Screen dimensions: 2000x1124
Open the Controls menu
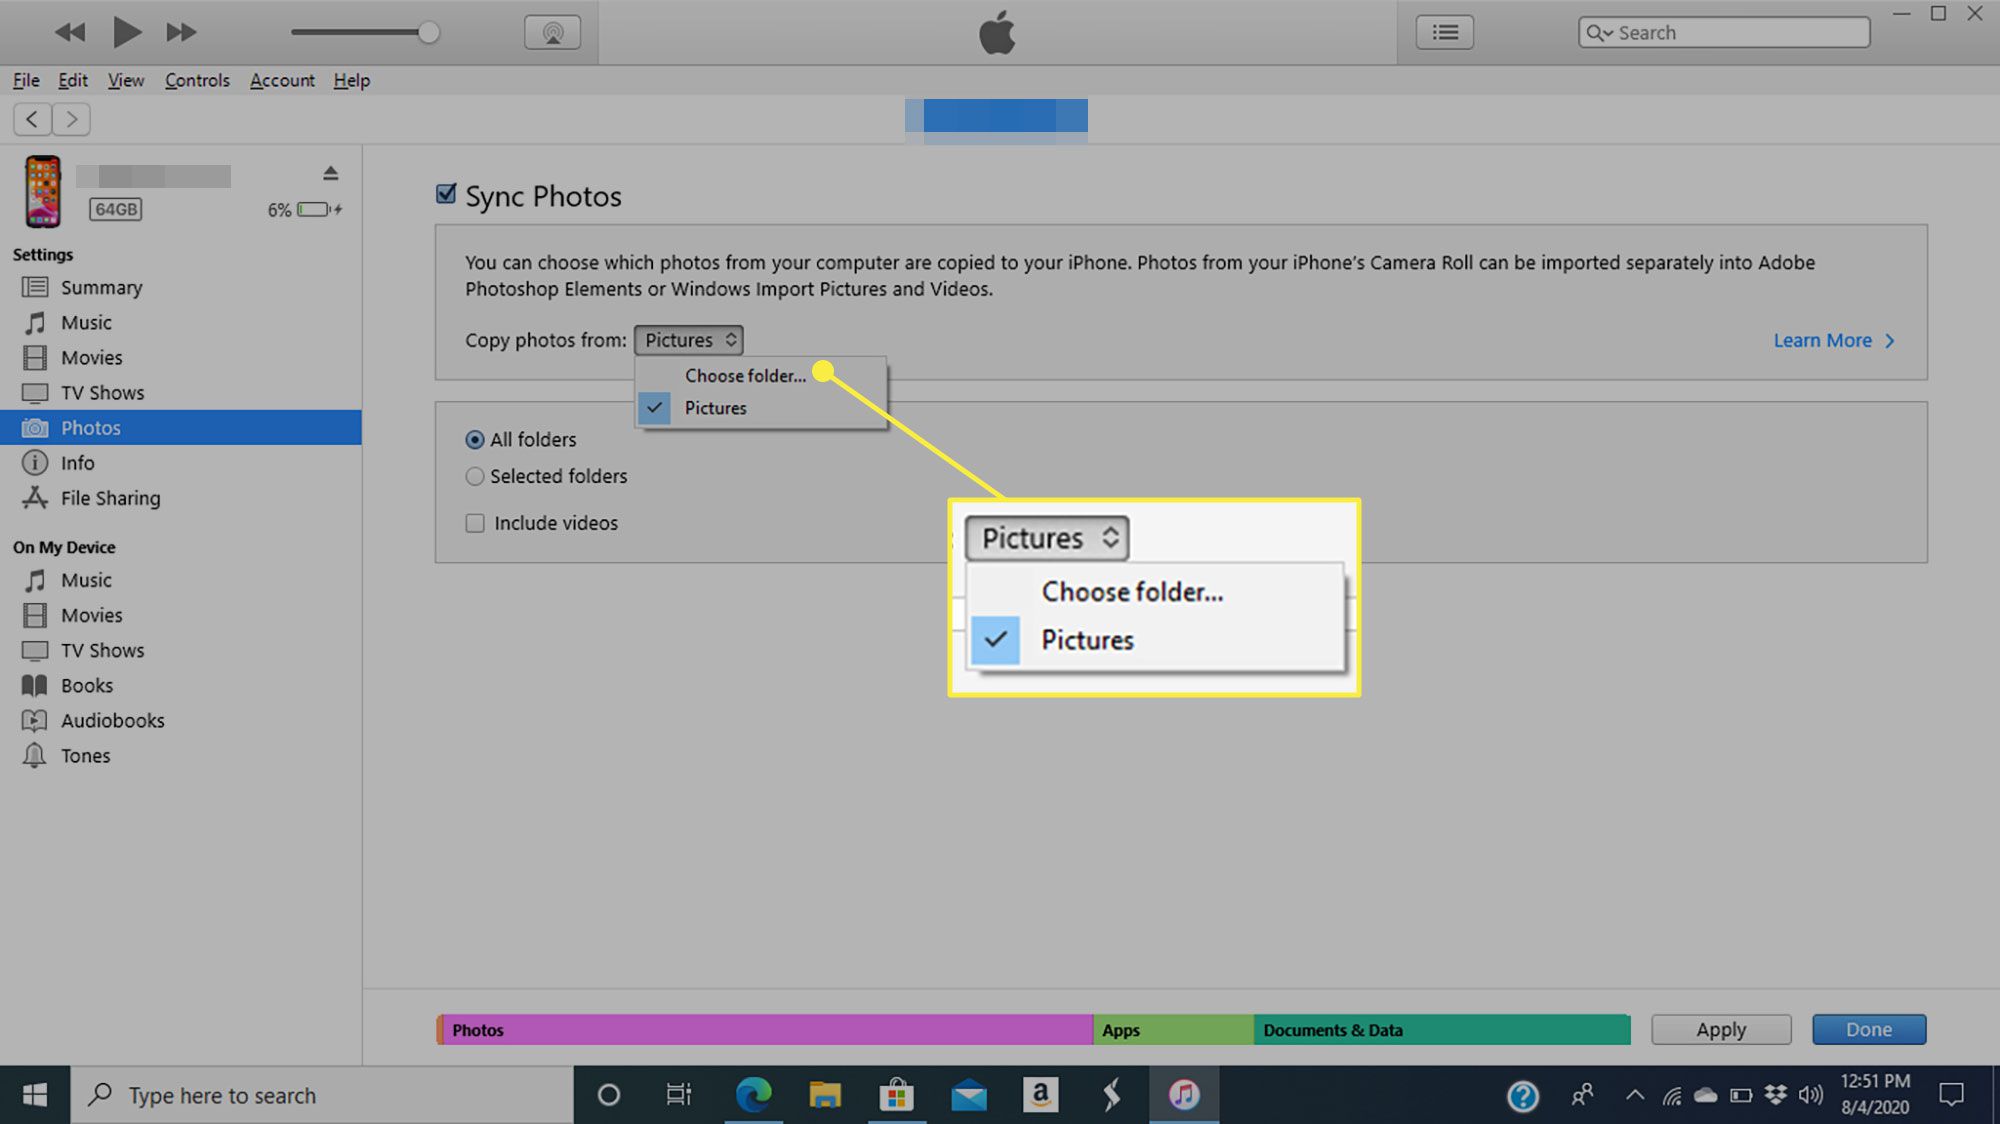(x=198, y=78)
